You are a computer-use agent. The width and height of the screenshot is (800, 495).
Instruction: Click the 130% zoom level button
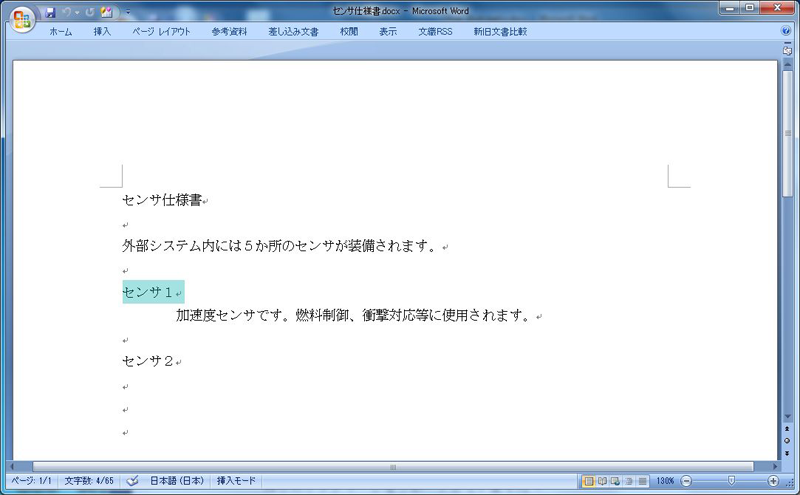click(665, 481)
